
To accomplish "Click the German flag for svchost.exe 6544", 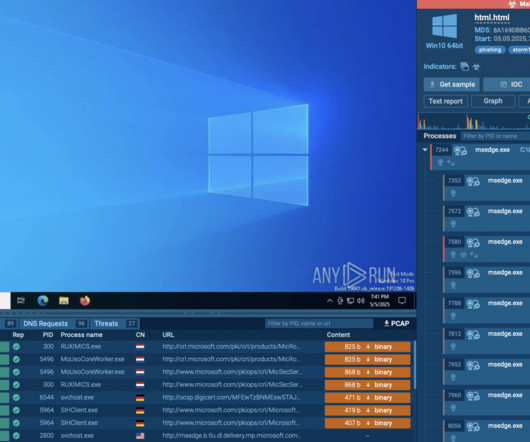I will [x=140, y=398].
